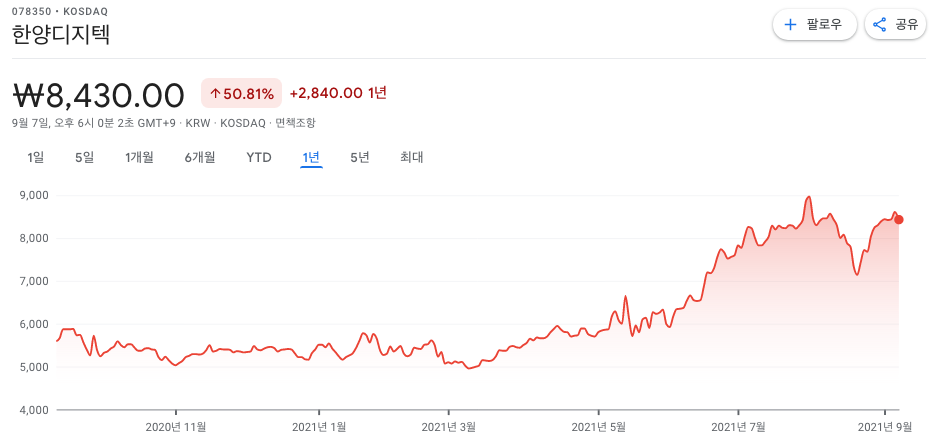Select the 5일 time range tab
Screen dimensions: 929x443
click(84, 158)
